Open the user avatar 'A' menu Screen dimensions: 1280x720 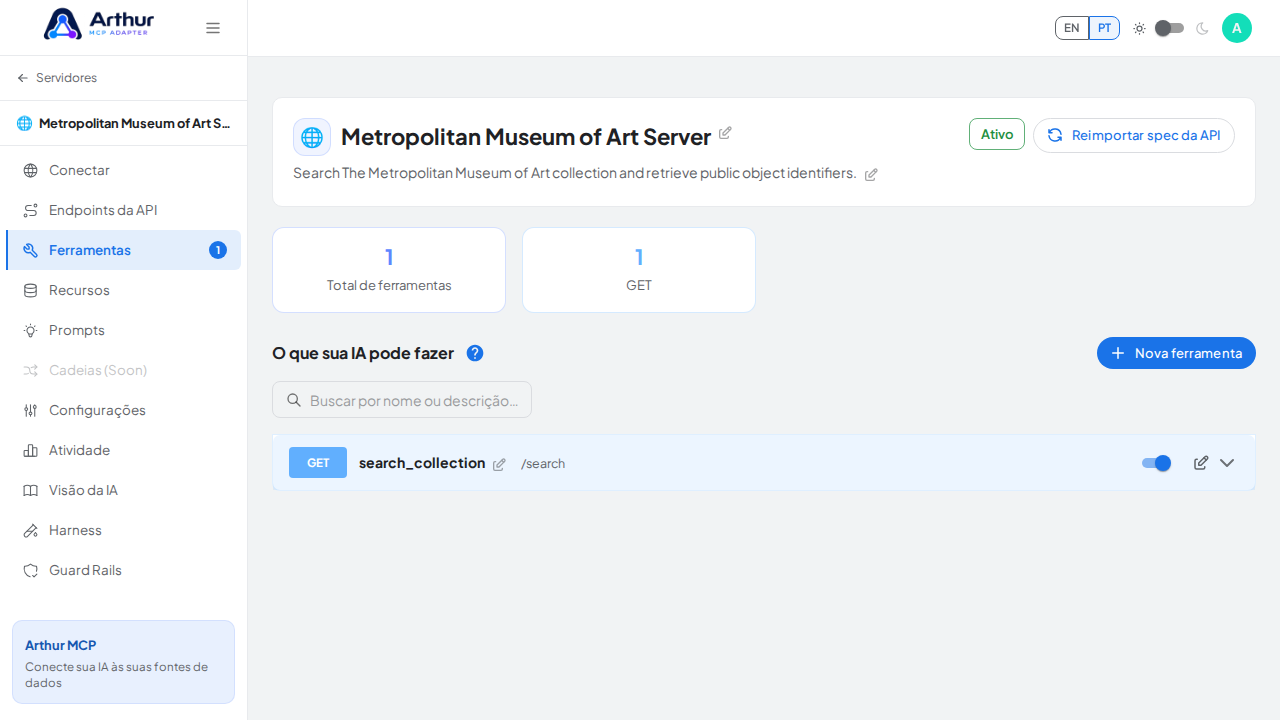pos(1237,28)
